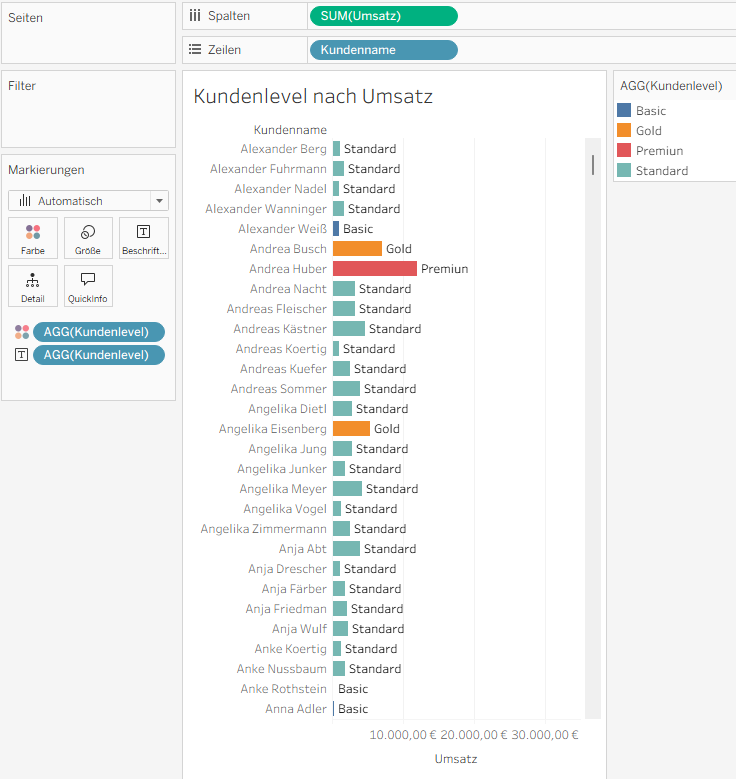Select Gold orange swatch in legend
This screenshot has height=779, width=736.
click(624, 131)
